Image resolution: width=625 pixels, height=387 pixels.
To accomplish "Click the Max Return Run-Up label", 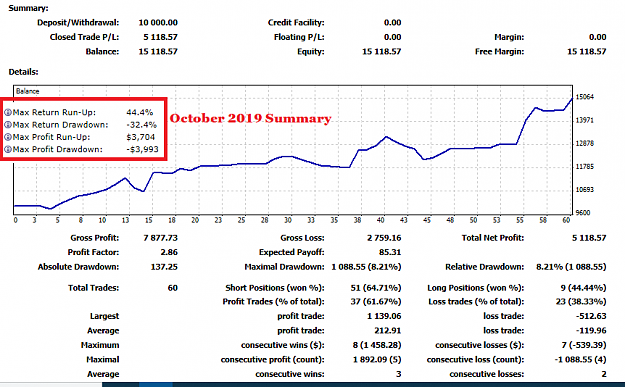I will point(54,112).
